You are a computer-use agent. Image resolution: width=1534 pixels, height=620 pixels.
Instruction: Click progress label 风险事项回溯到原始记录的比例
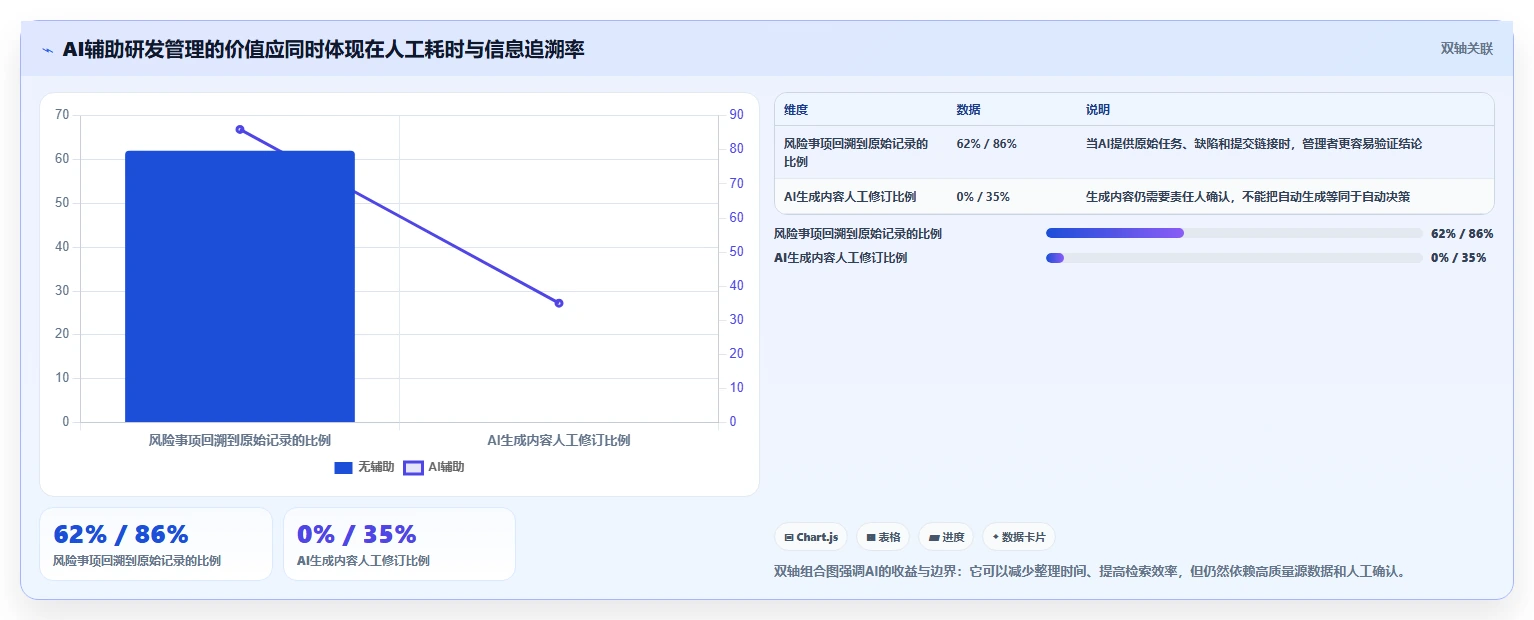[x=858, y=233]
